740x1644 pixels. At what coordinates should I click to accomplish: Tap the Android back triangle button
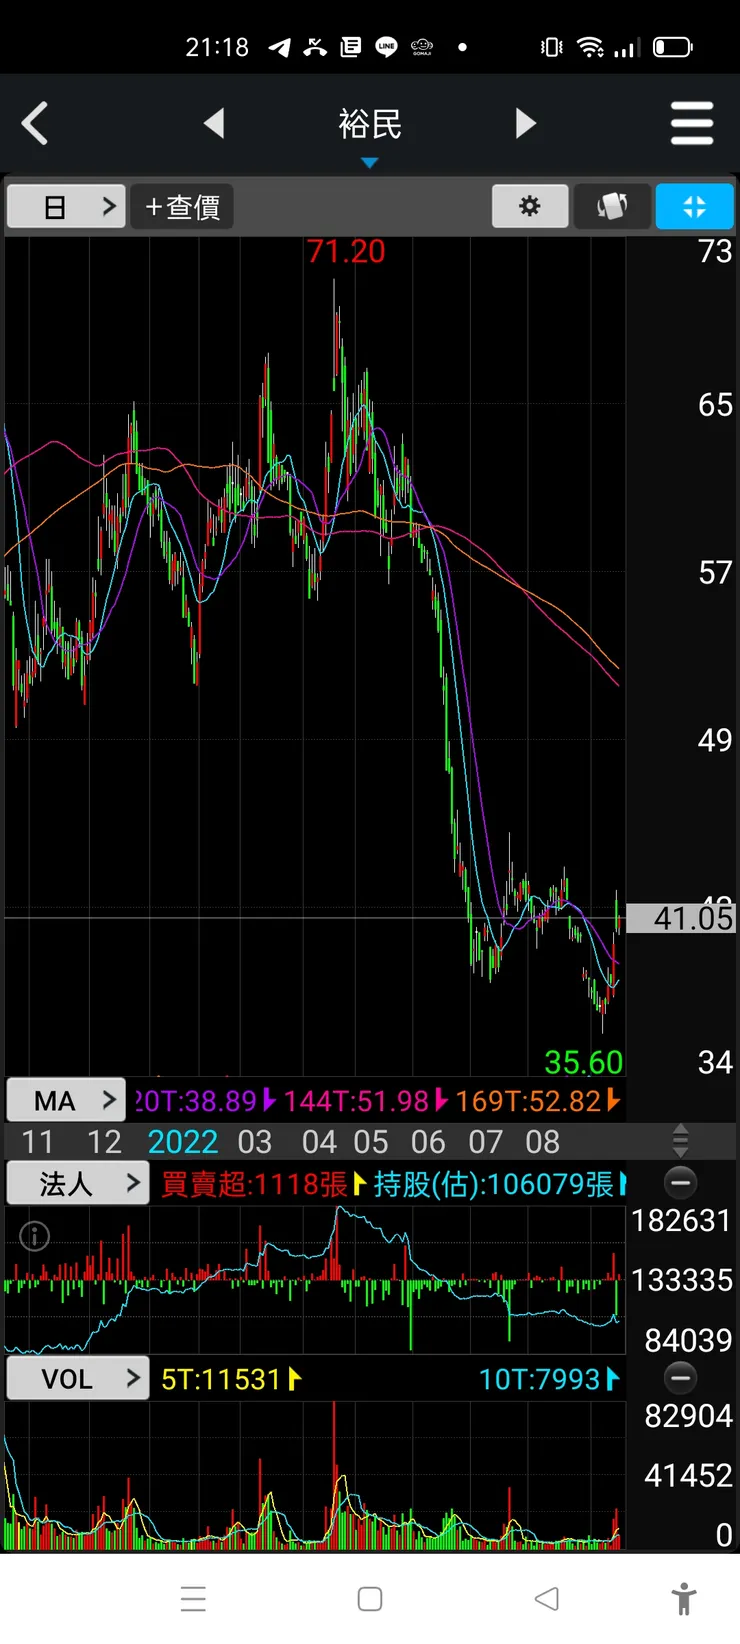pyautogui.click(x=547, y=1598)
